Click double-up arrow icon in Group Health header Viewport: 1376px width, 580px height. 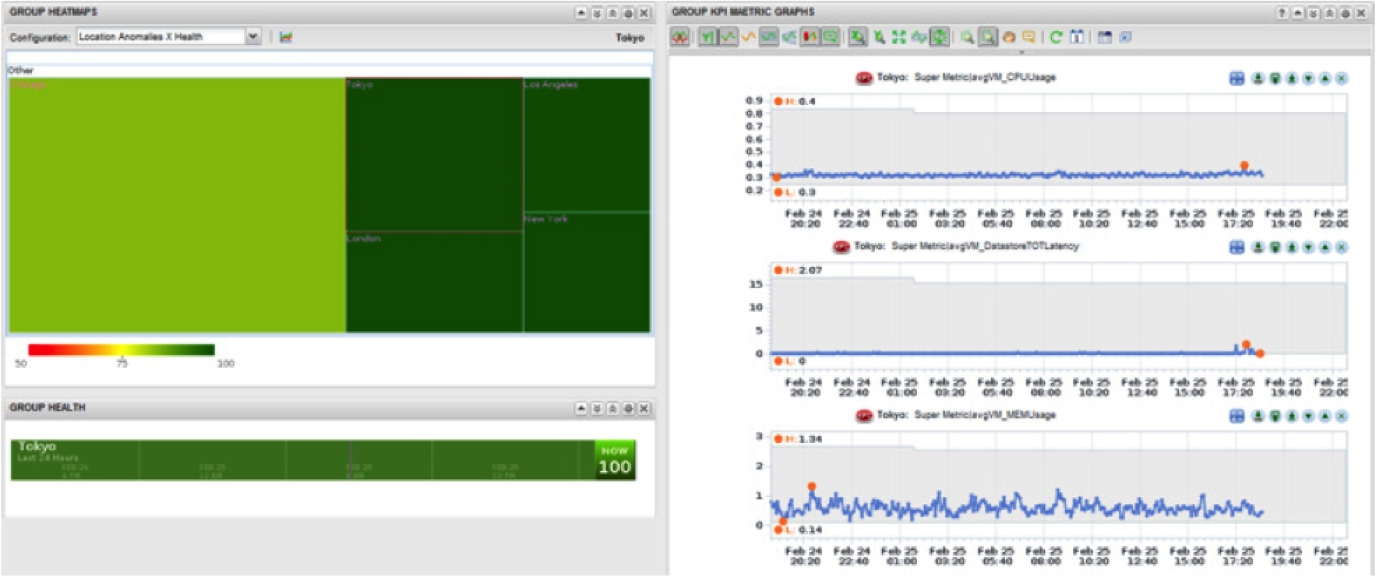612,409
